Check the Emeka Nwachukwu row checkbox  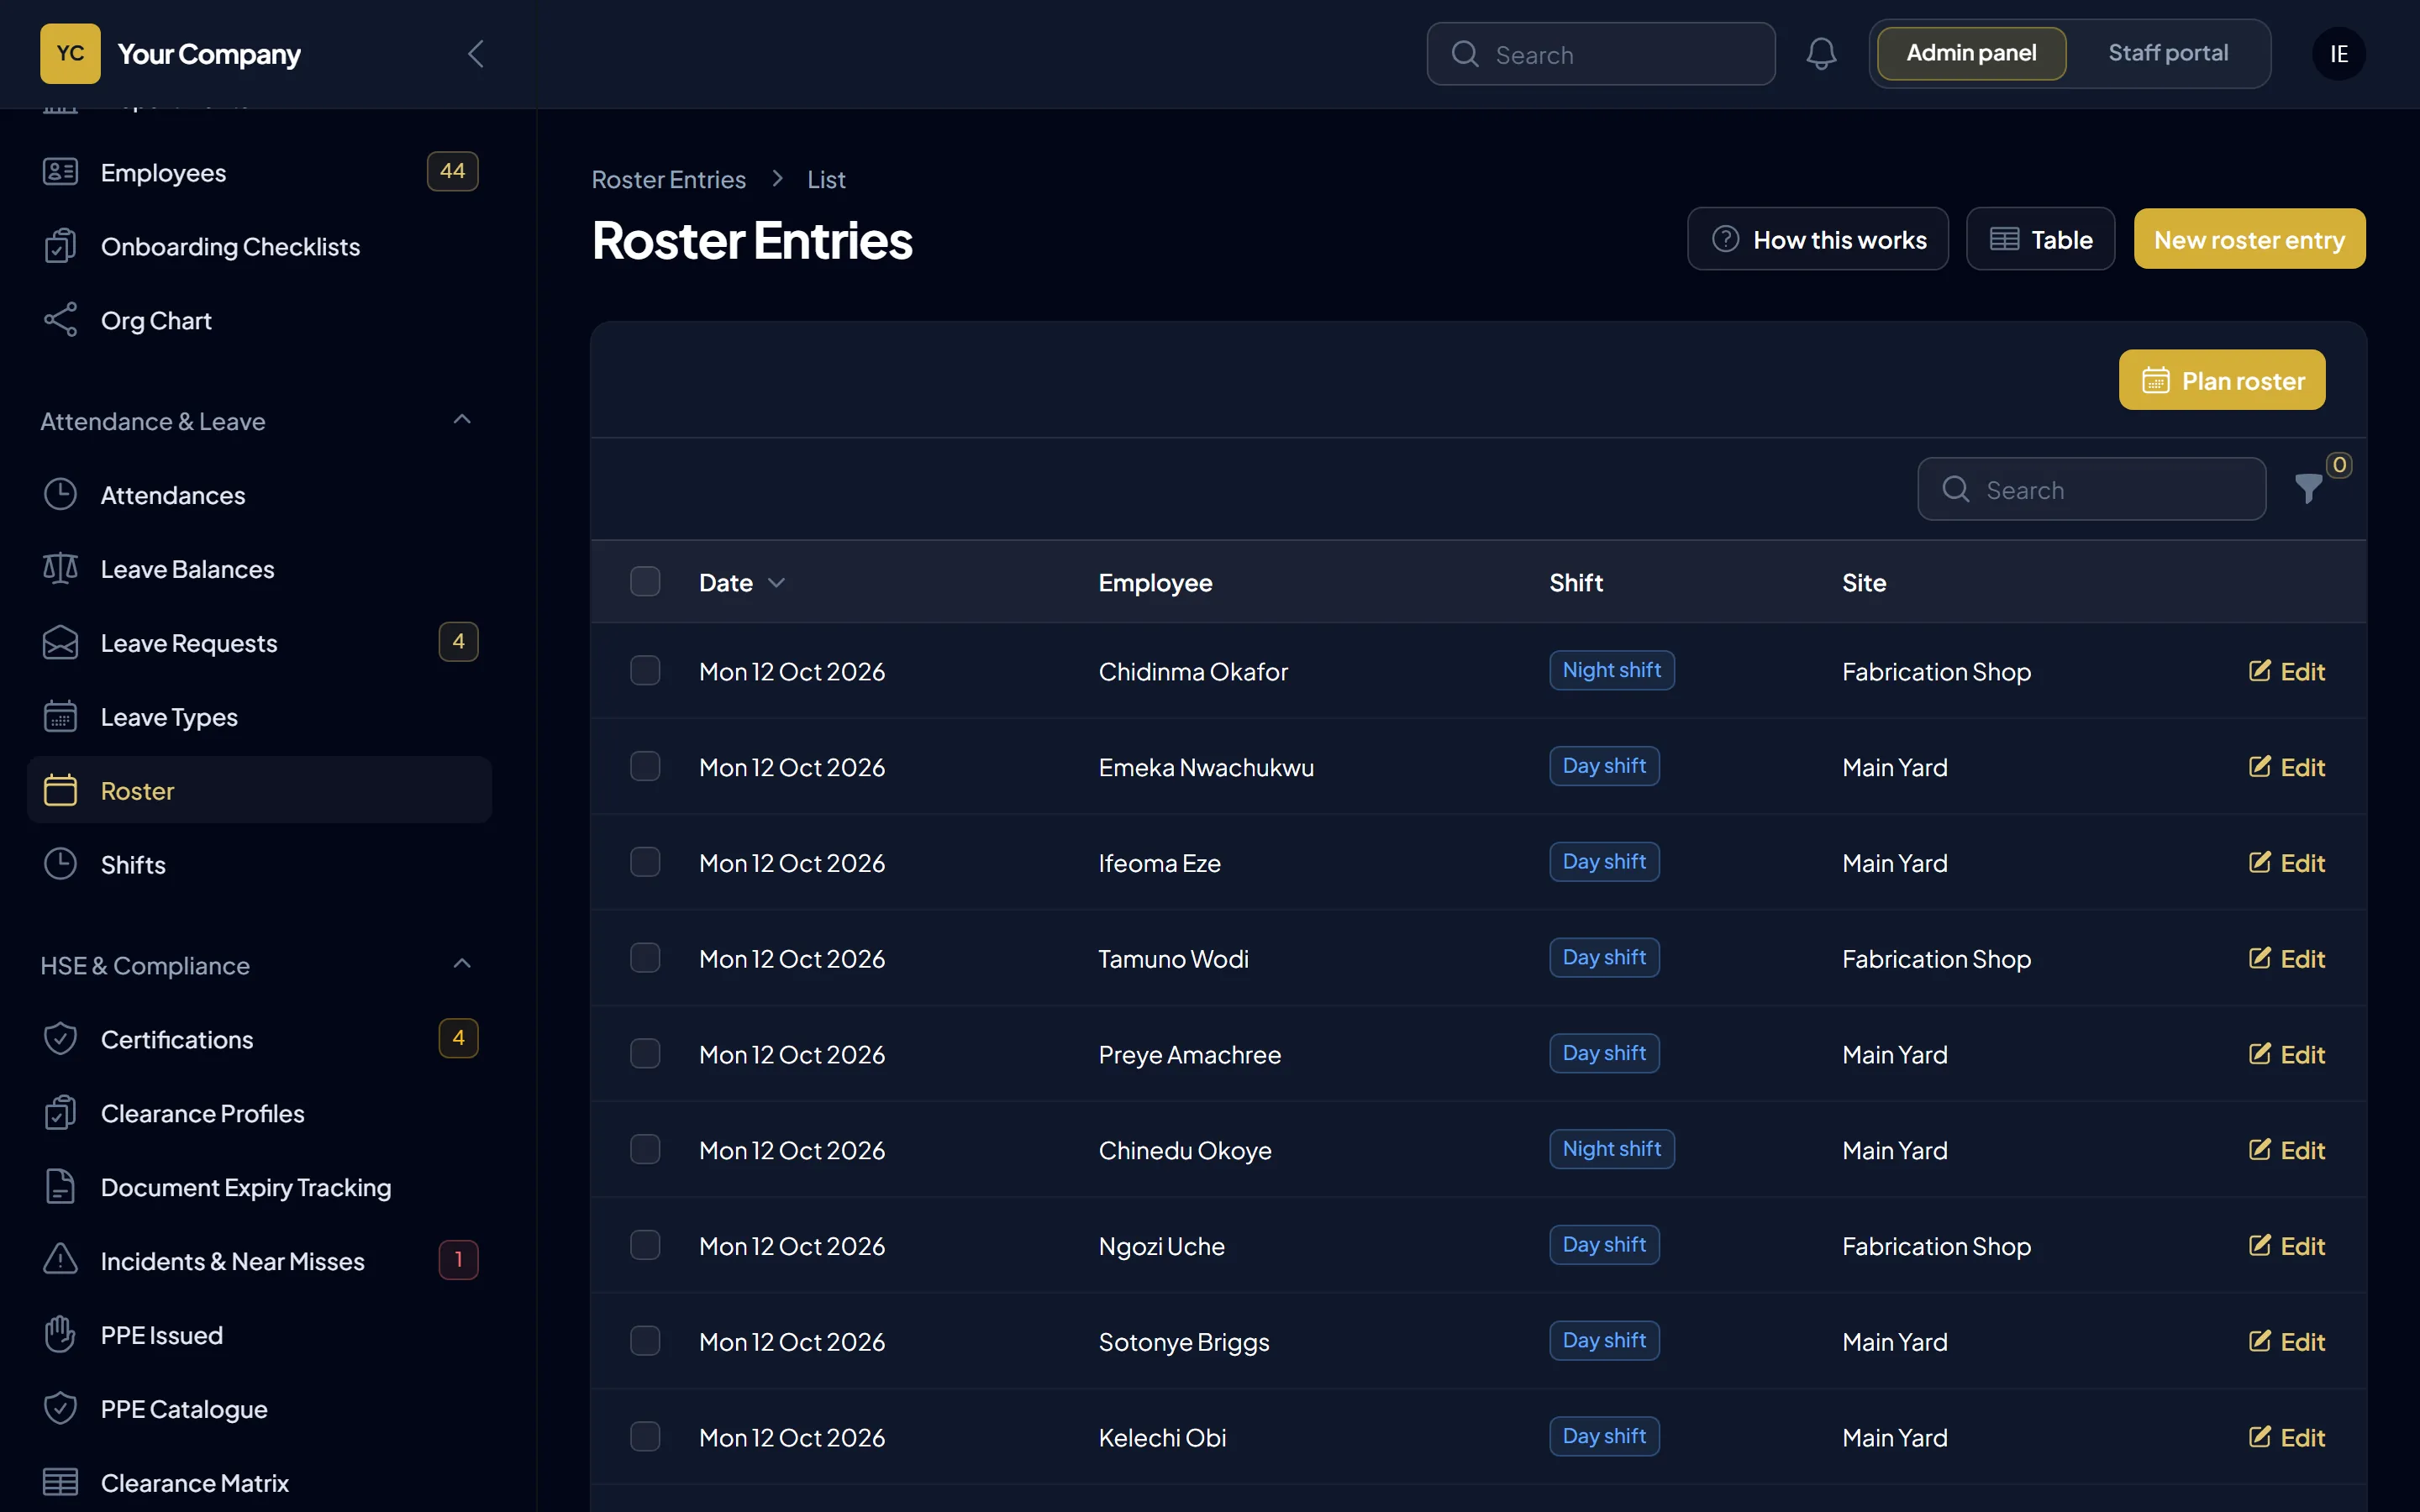click(645, 766)
